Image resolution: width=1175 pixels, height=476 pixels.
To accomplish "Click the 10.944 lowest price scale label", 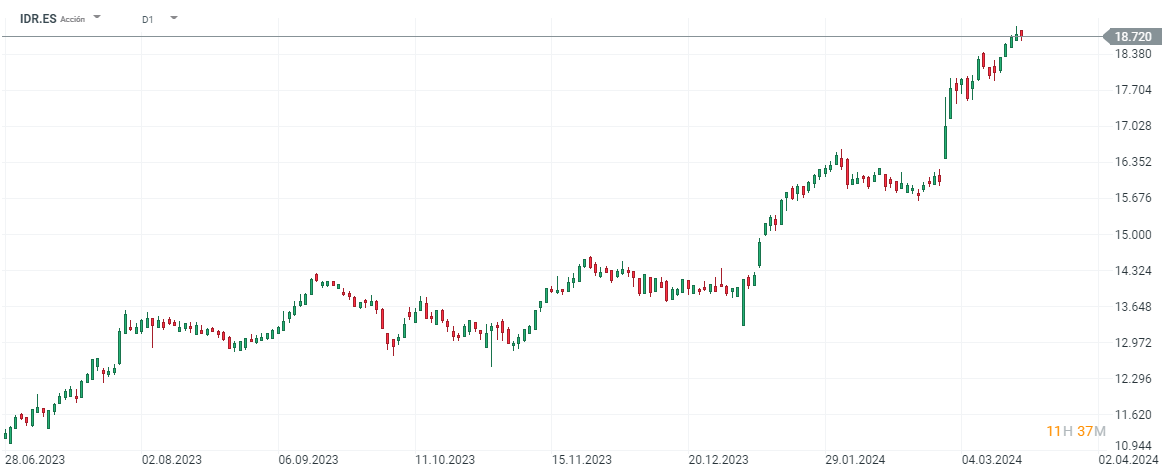I will point(1132,445).
